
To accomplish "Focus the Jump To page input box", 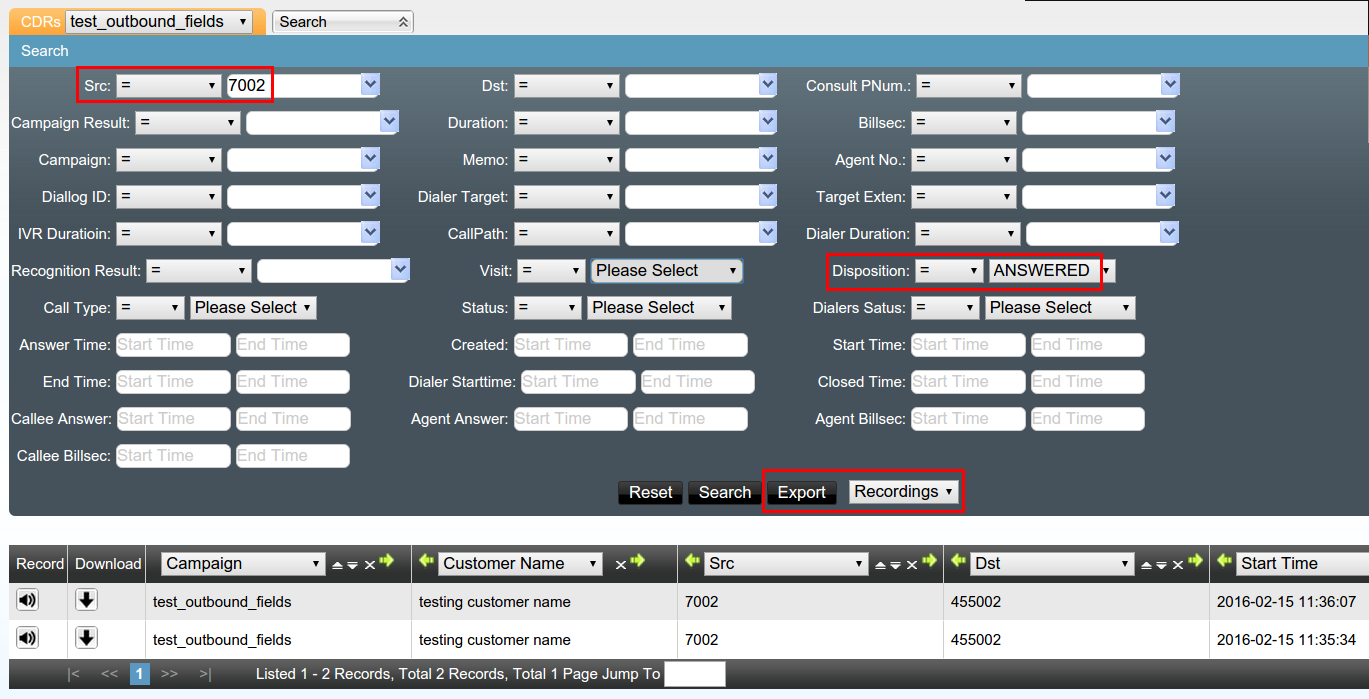I will point(694,674).
